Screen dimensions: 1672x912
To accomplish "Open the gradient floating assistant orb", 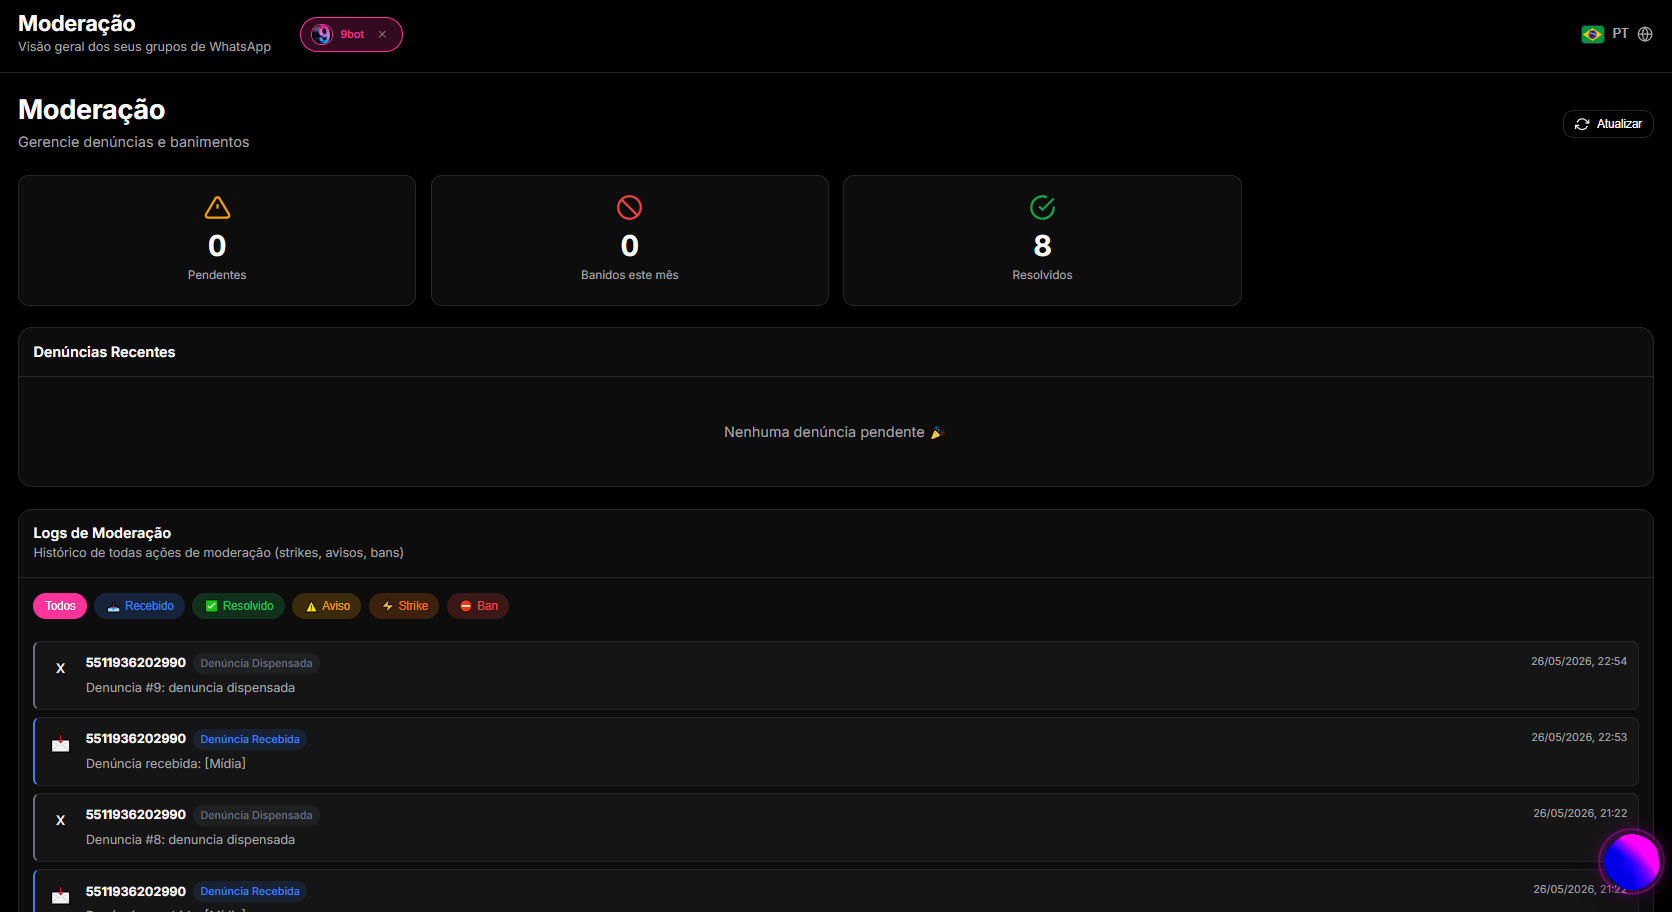I will click(1631, 861).
